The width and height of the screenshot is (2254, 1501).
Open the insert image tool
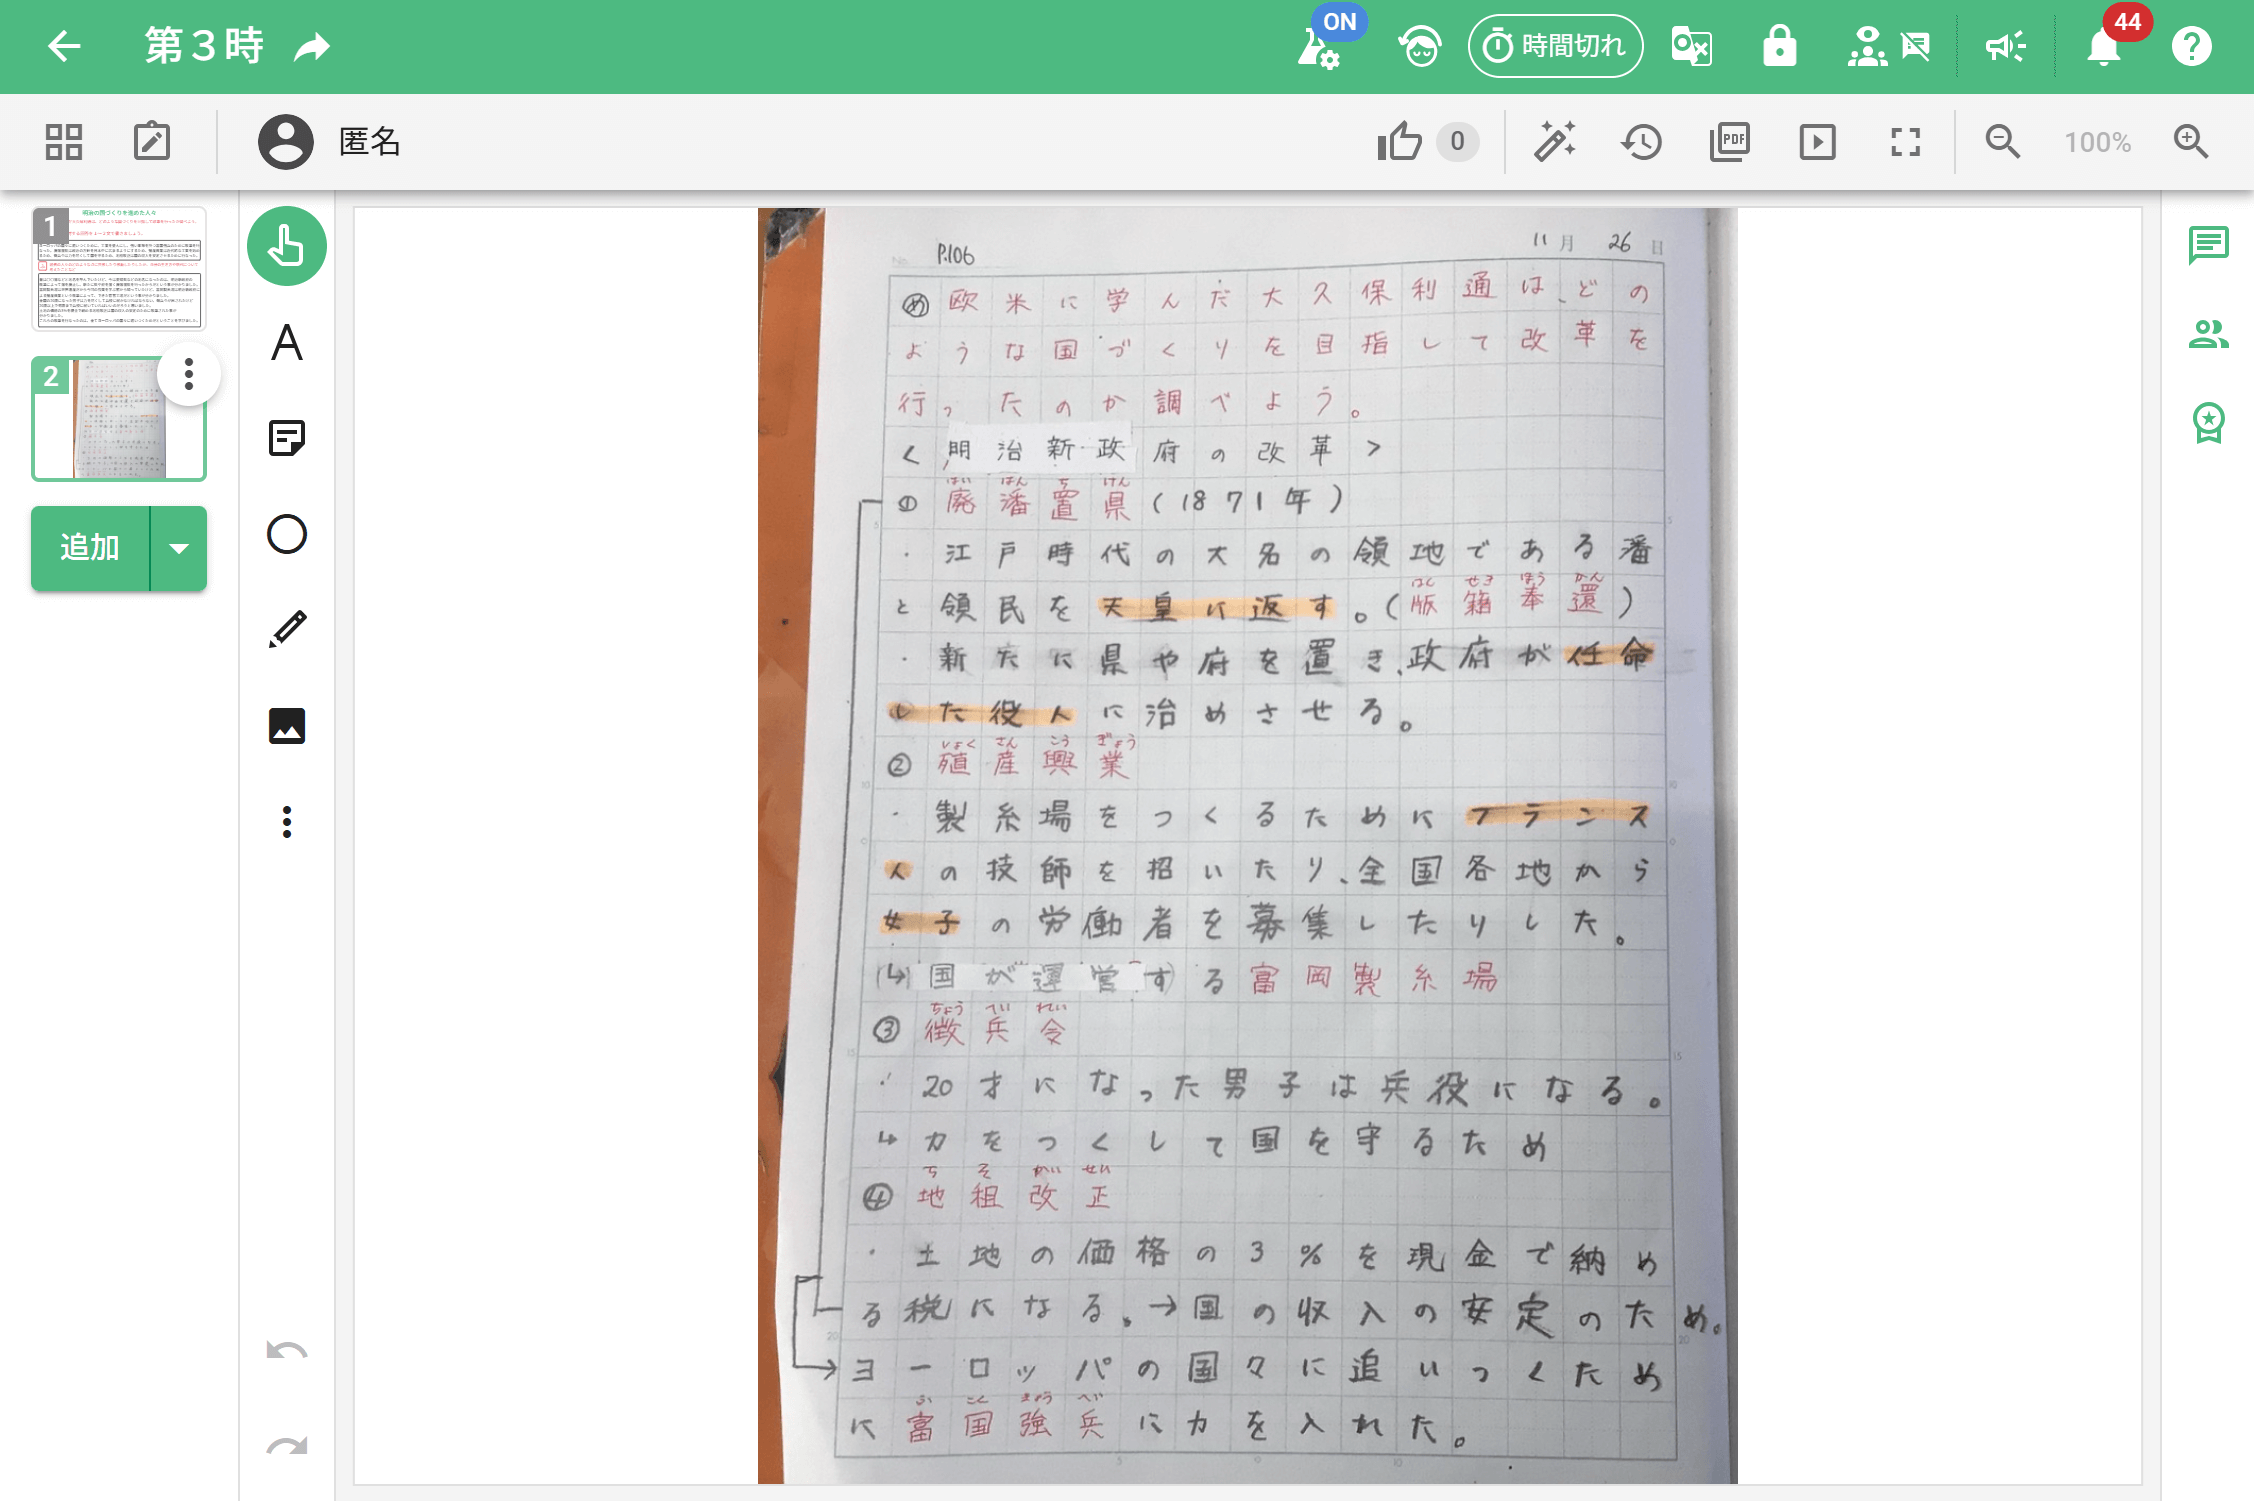pyautogui.click(x=287, y=726)
